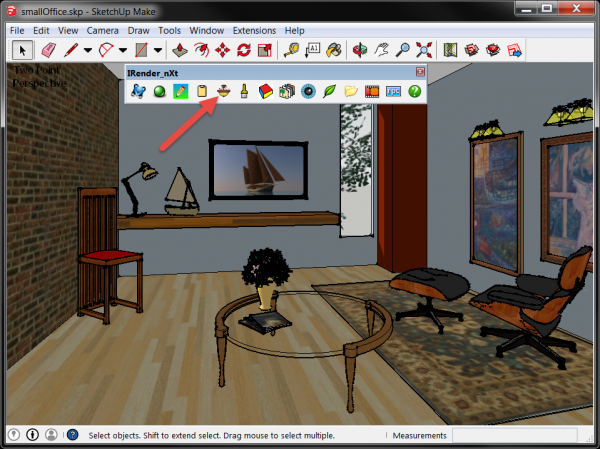Click the IRender rpc icon

tap(393, 91)
